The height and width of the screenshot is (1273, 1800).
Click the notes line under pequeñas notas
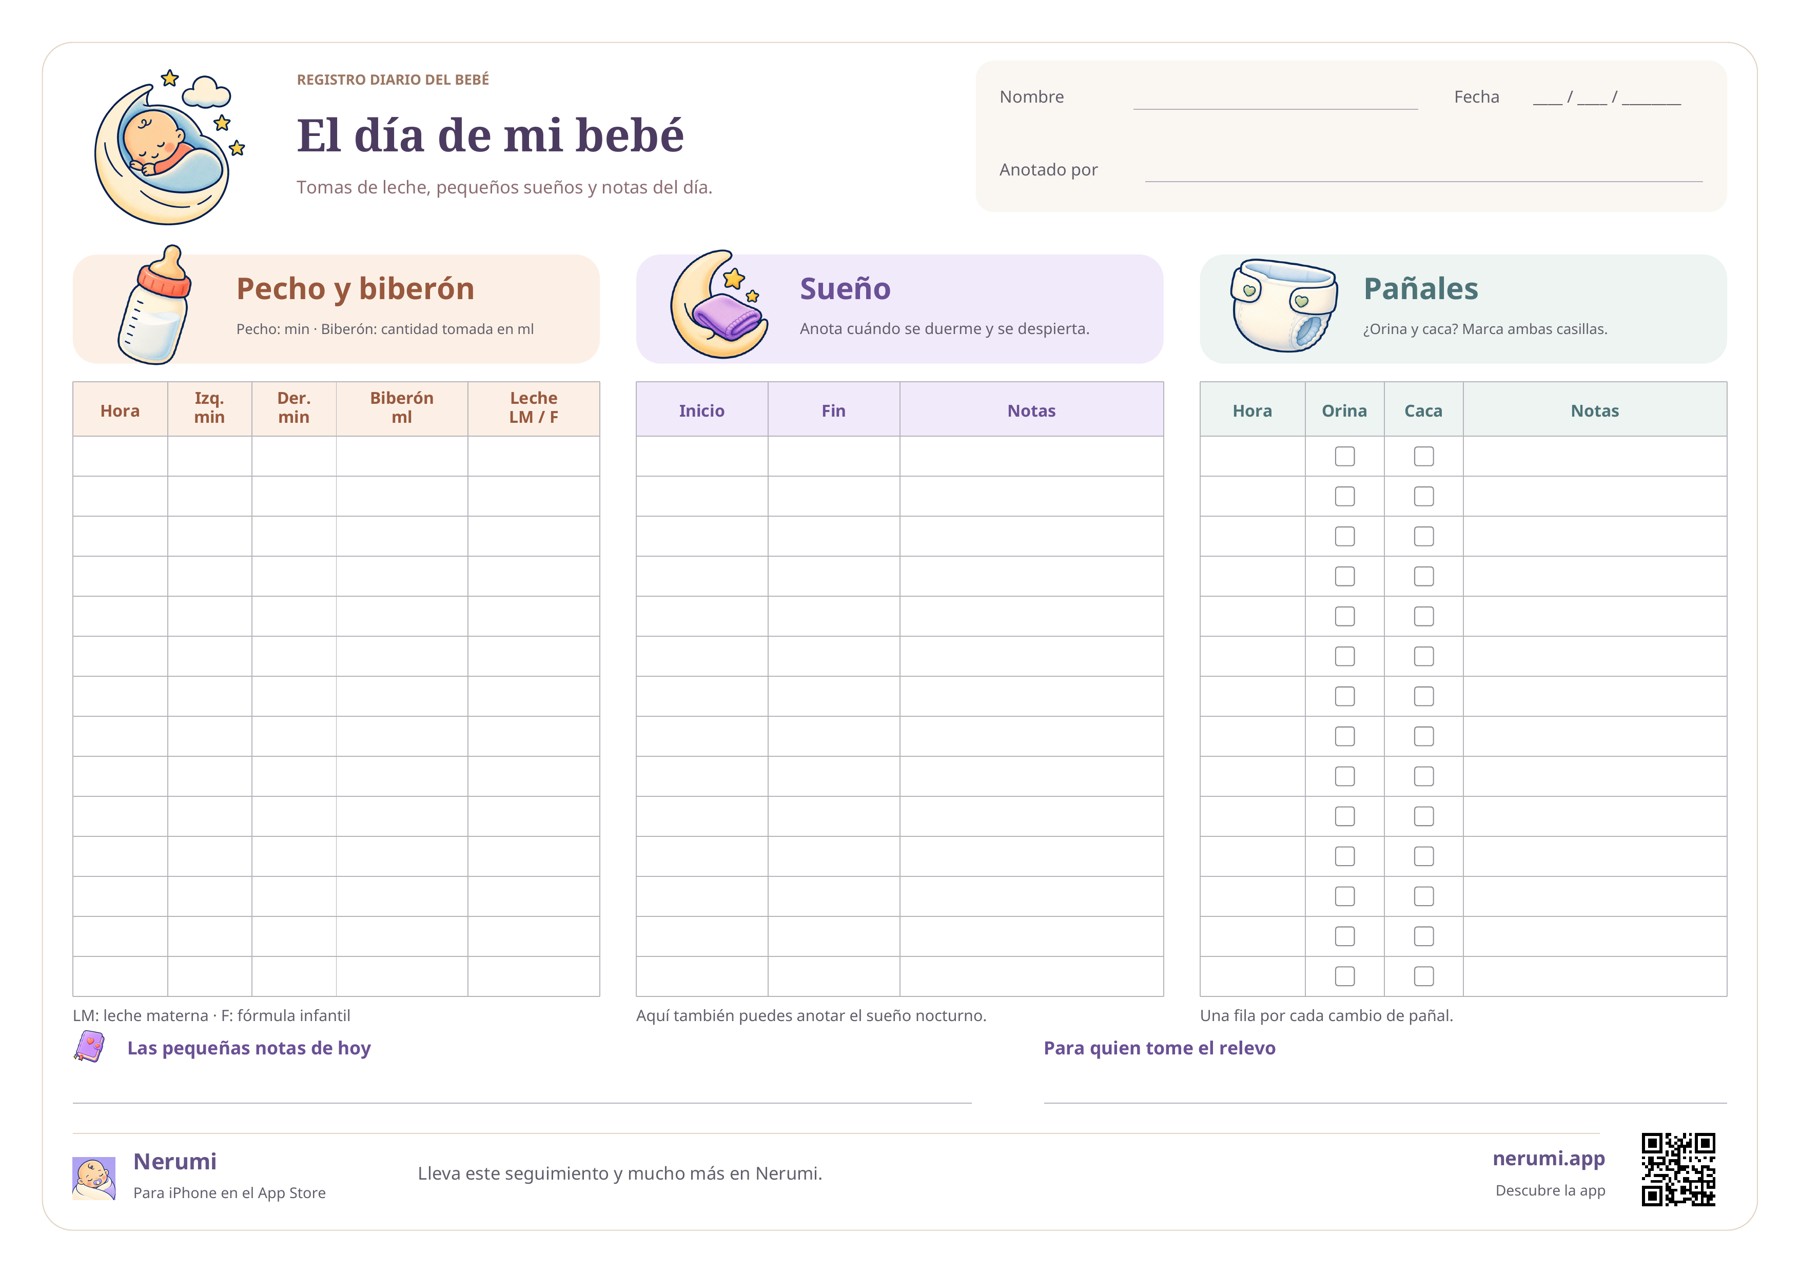click(522, 1102)
